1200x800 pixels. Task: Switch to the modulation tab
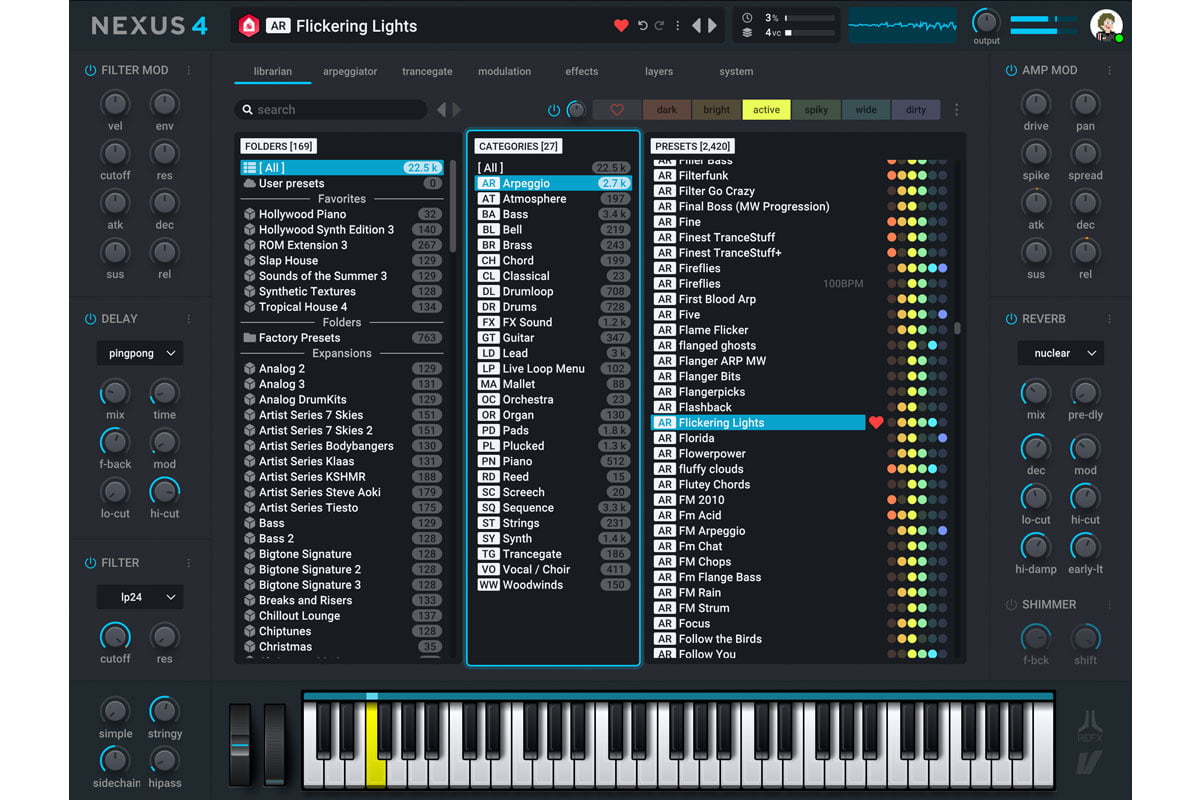click(505, 72)
